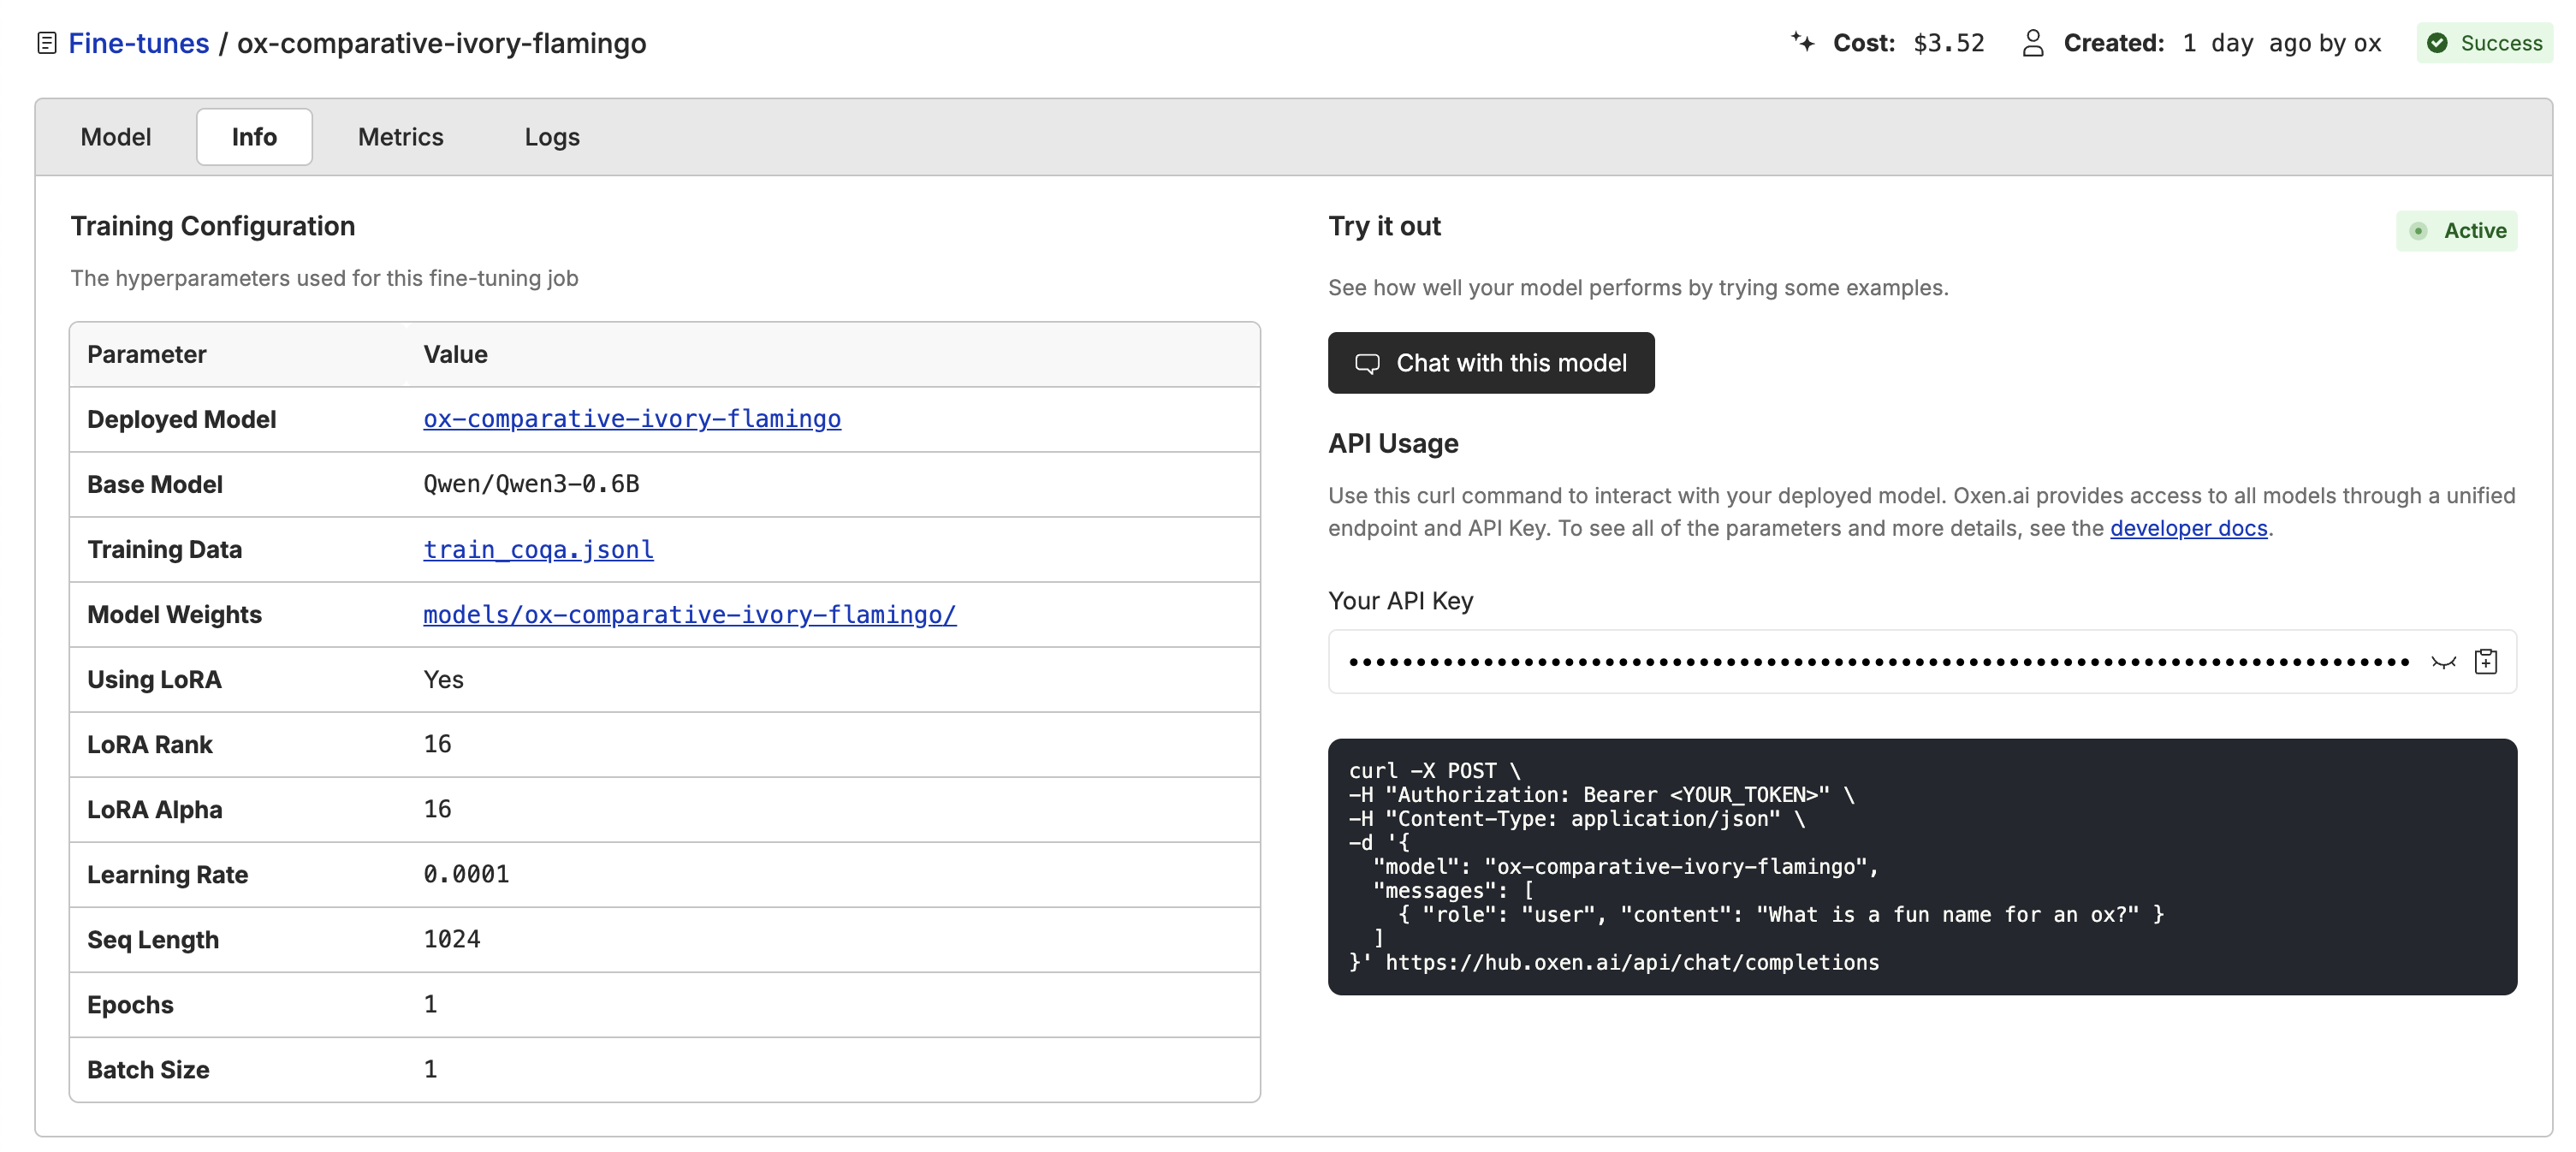
Task: Open the developer docs link
Action: pyautogui.click(x=2188, y=528)
